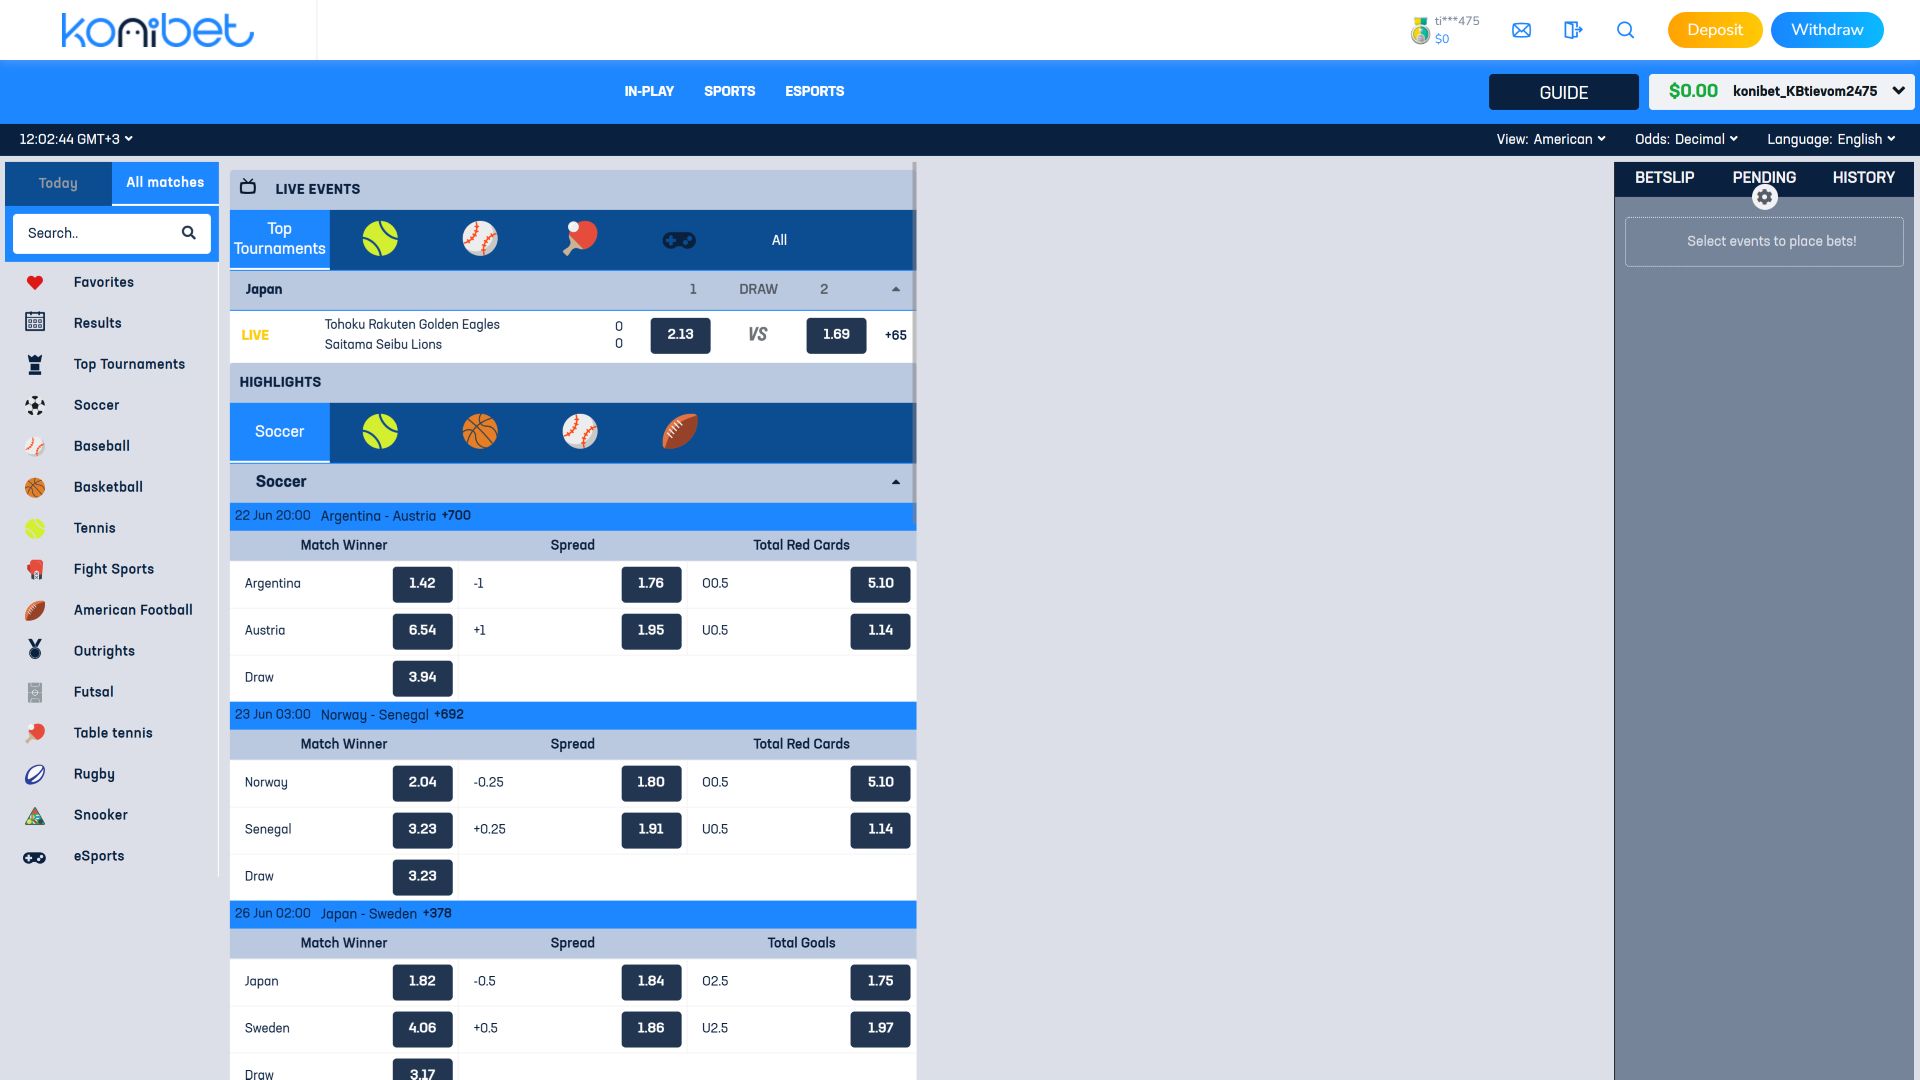Select baseball icon in Highlights
This screenshot has width=1920, height=1080.
[580, 432]
